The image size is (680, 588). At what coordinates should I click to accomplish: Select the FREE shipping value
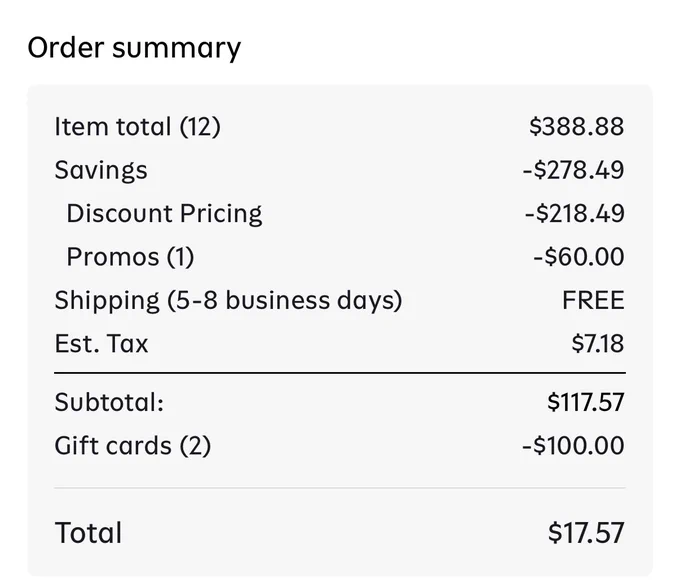tap(593, 300)
